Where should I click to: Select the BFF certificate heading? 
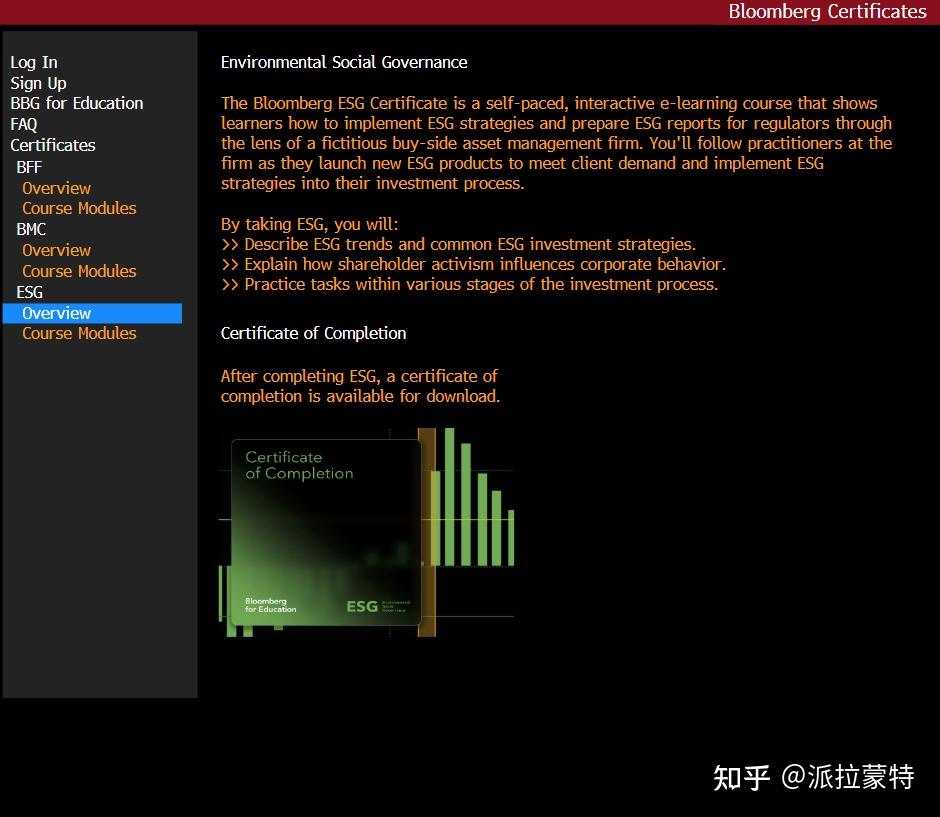[29, 167]
